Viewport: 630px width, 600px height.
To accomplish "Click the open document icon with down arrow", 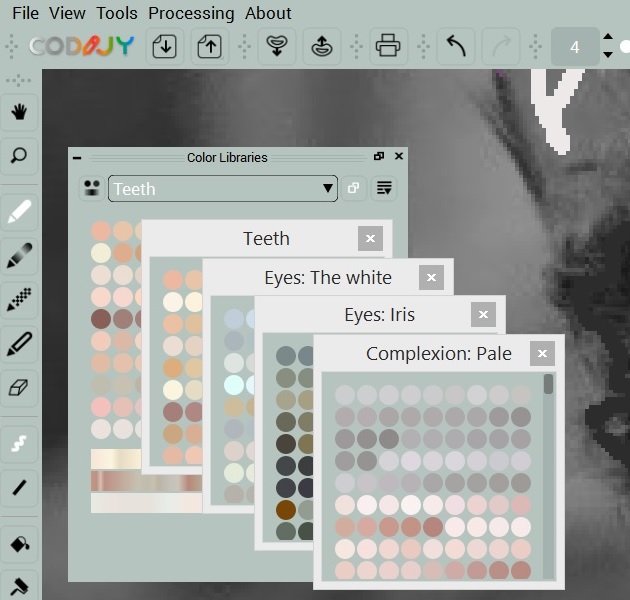I will point(165,46).
